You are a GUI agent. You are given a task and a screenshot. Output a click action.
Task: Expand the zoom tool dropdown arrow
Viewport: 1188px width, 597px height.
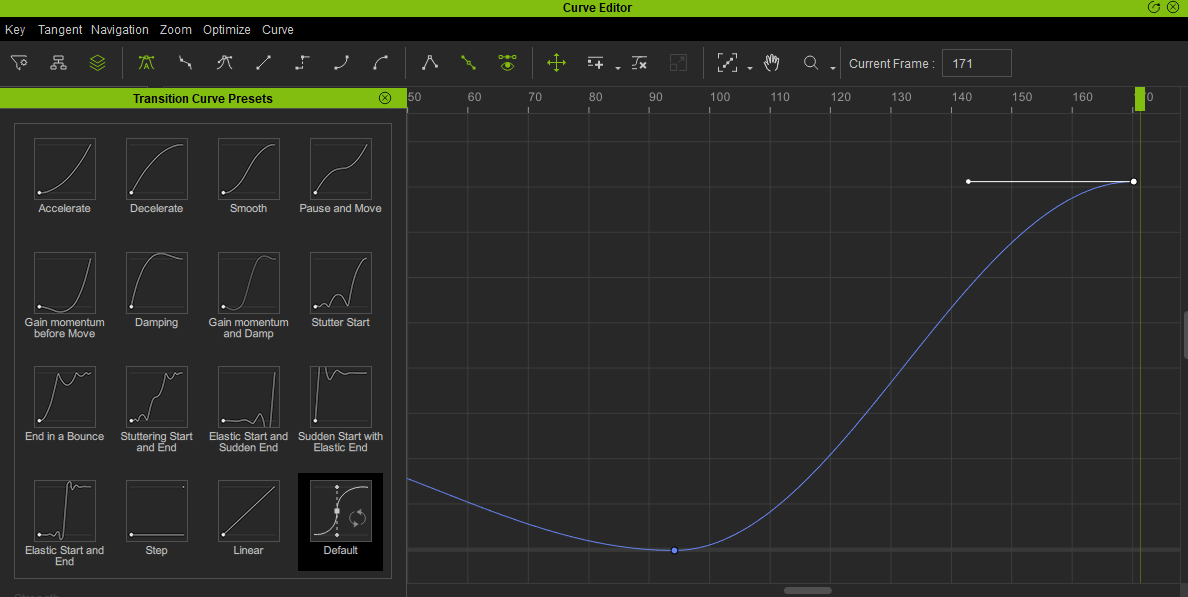click(x=832, y=68)
